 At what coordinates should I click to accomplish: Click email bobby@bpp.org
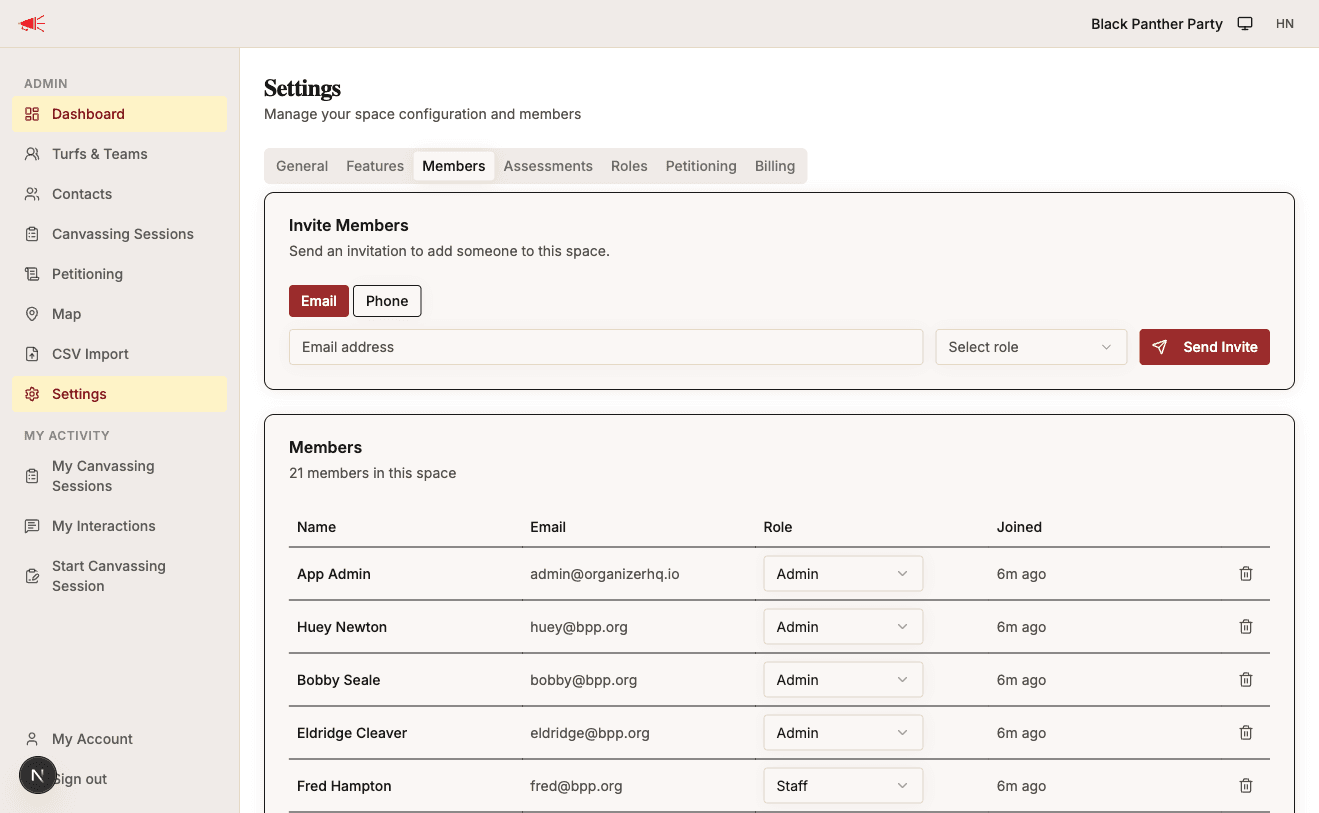click(584, 680)
